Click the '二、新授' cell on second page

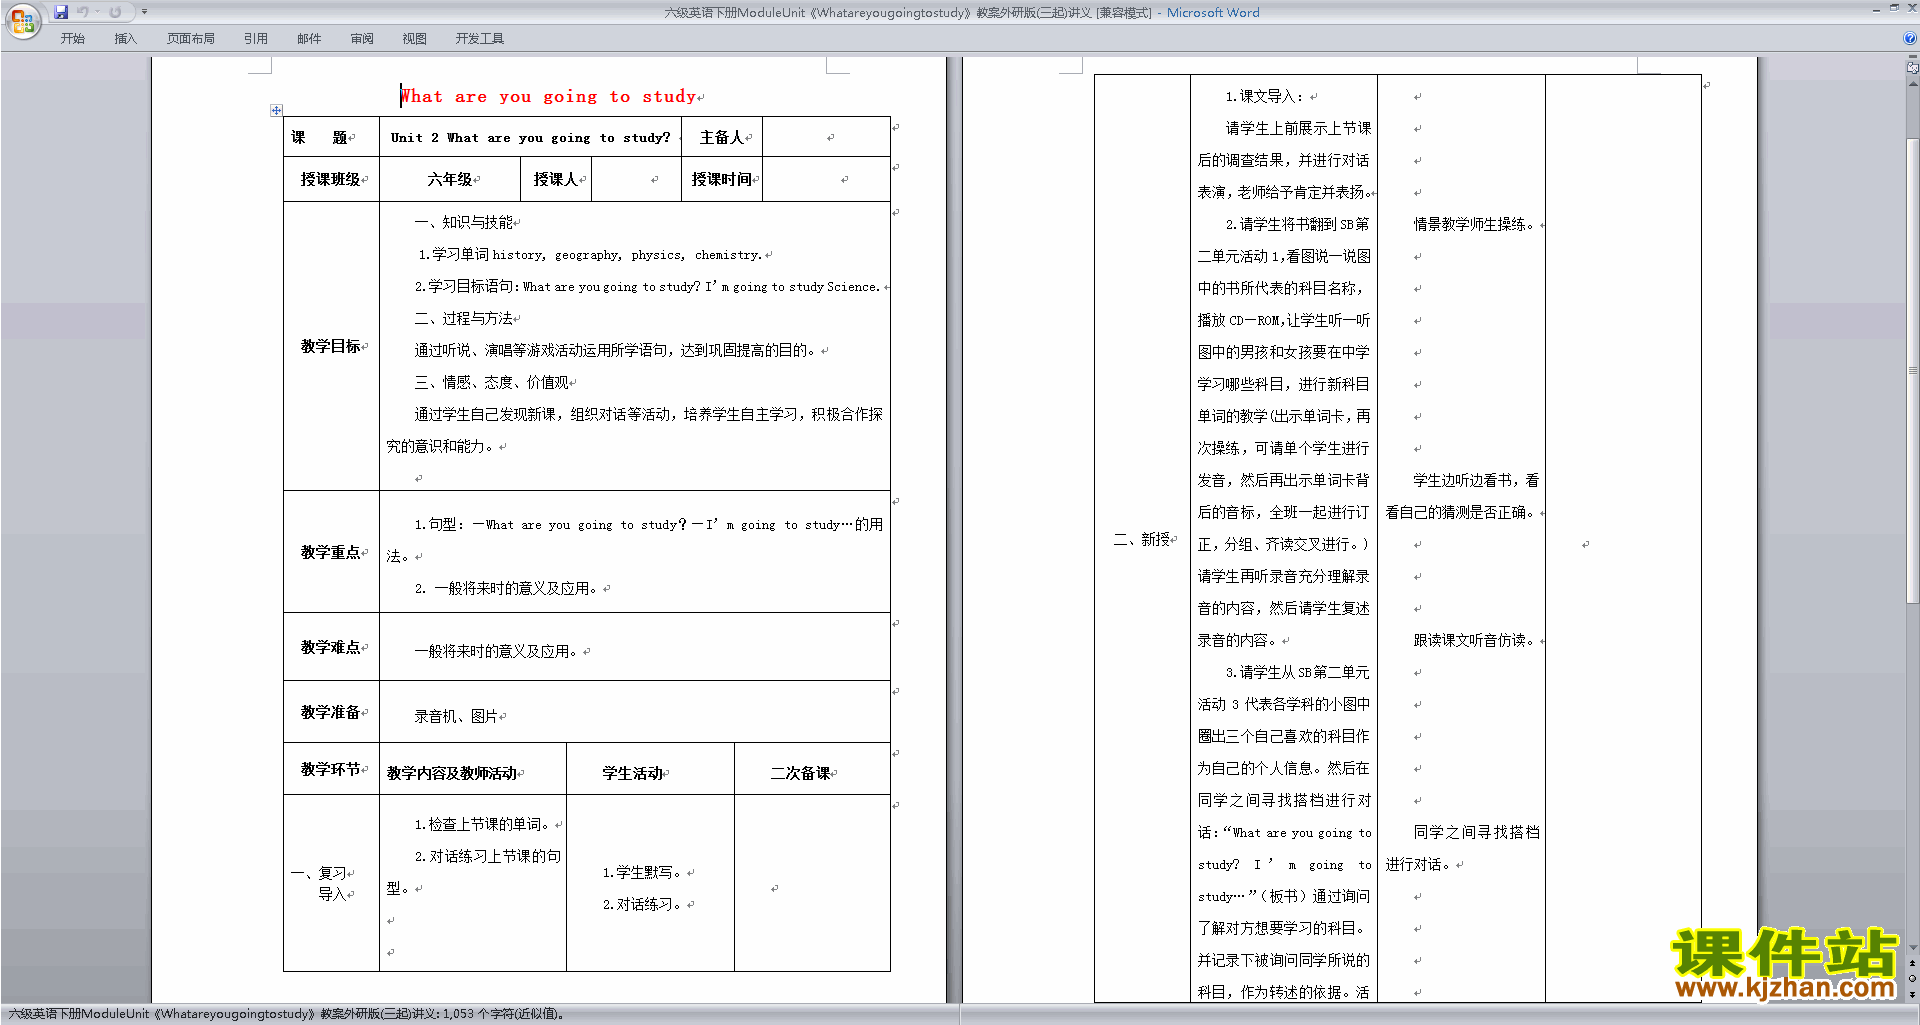1141,539
